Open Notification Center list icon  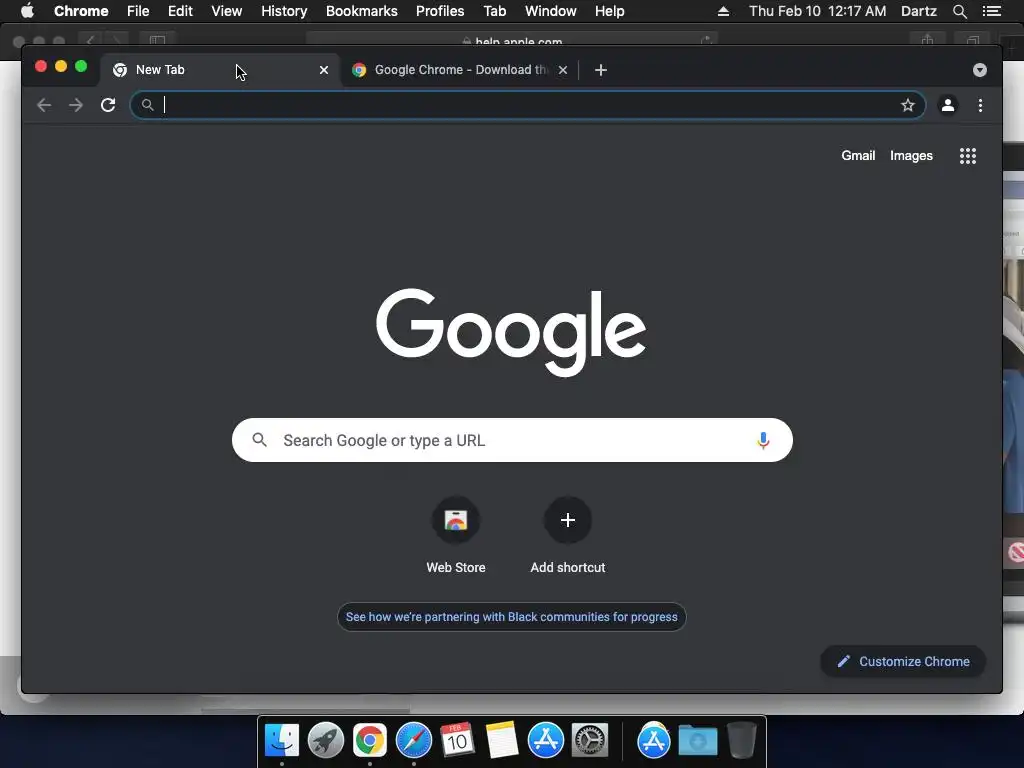click(991, 11)
